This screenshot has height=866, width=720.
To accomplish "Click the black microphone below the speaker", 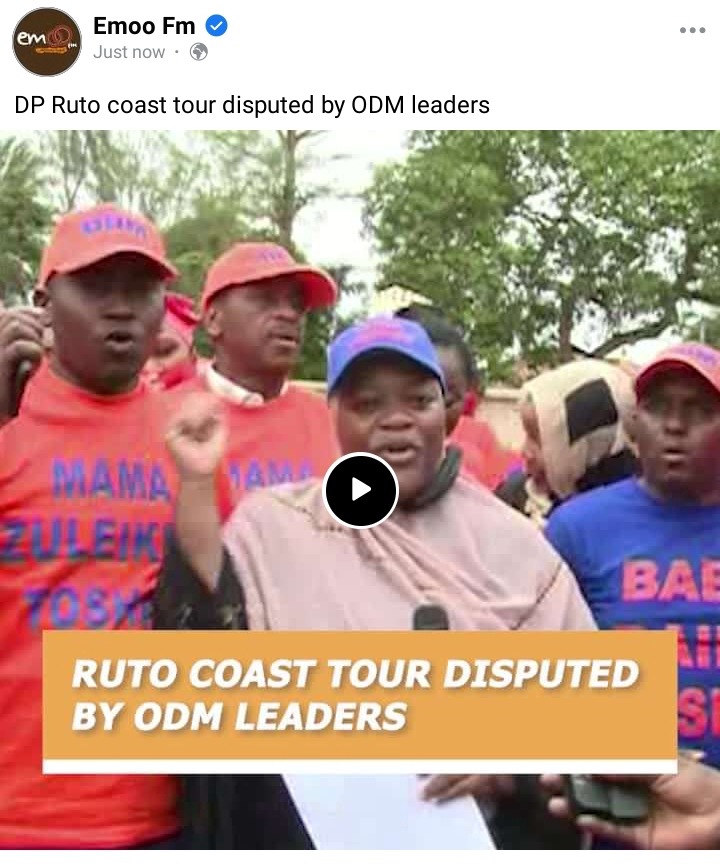I will pyautogui.click(x=431, y=617).
